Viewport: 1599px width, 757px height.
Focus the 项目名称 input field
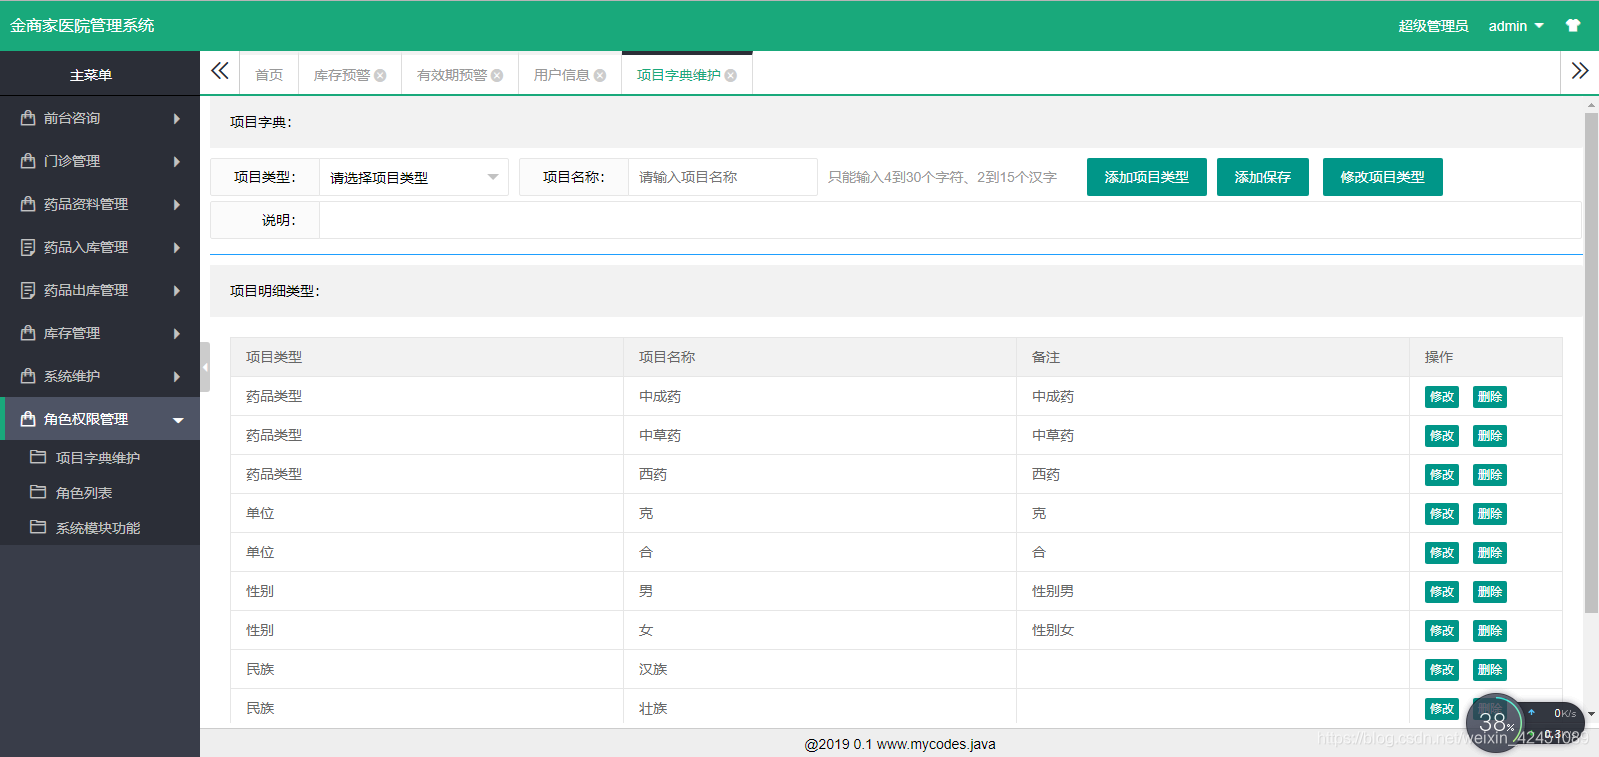[723, 177]
